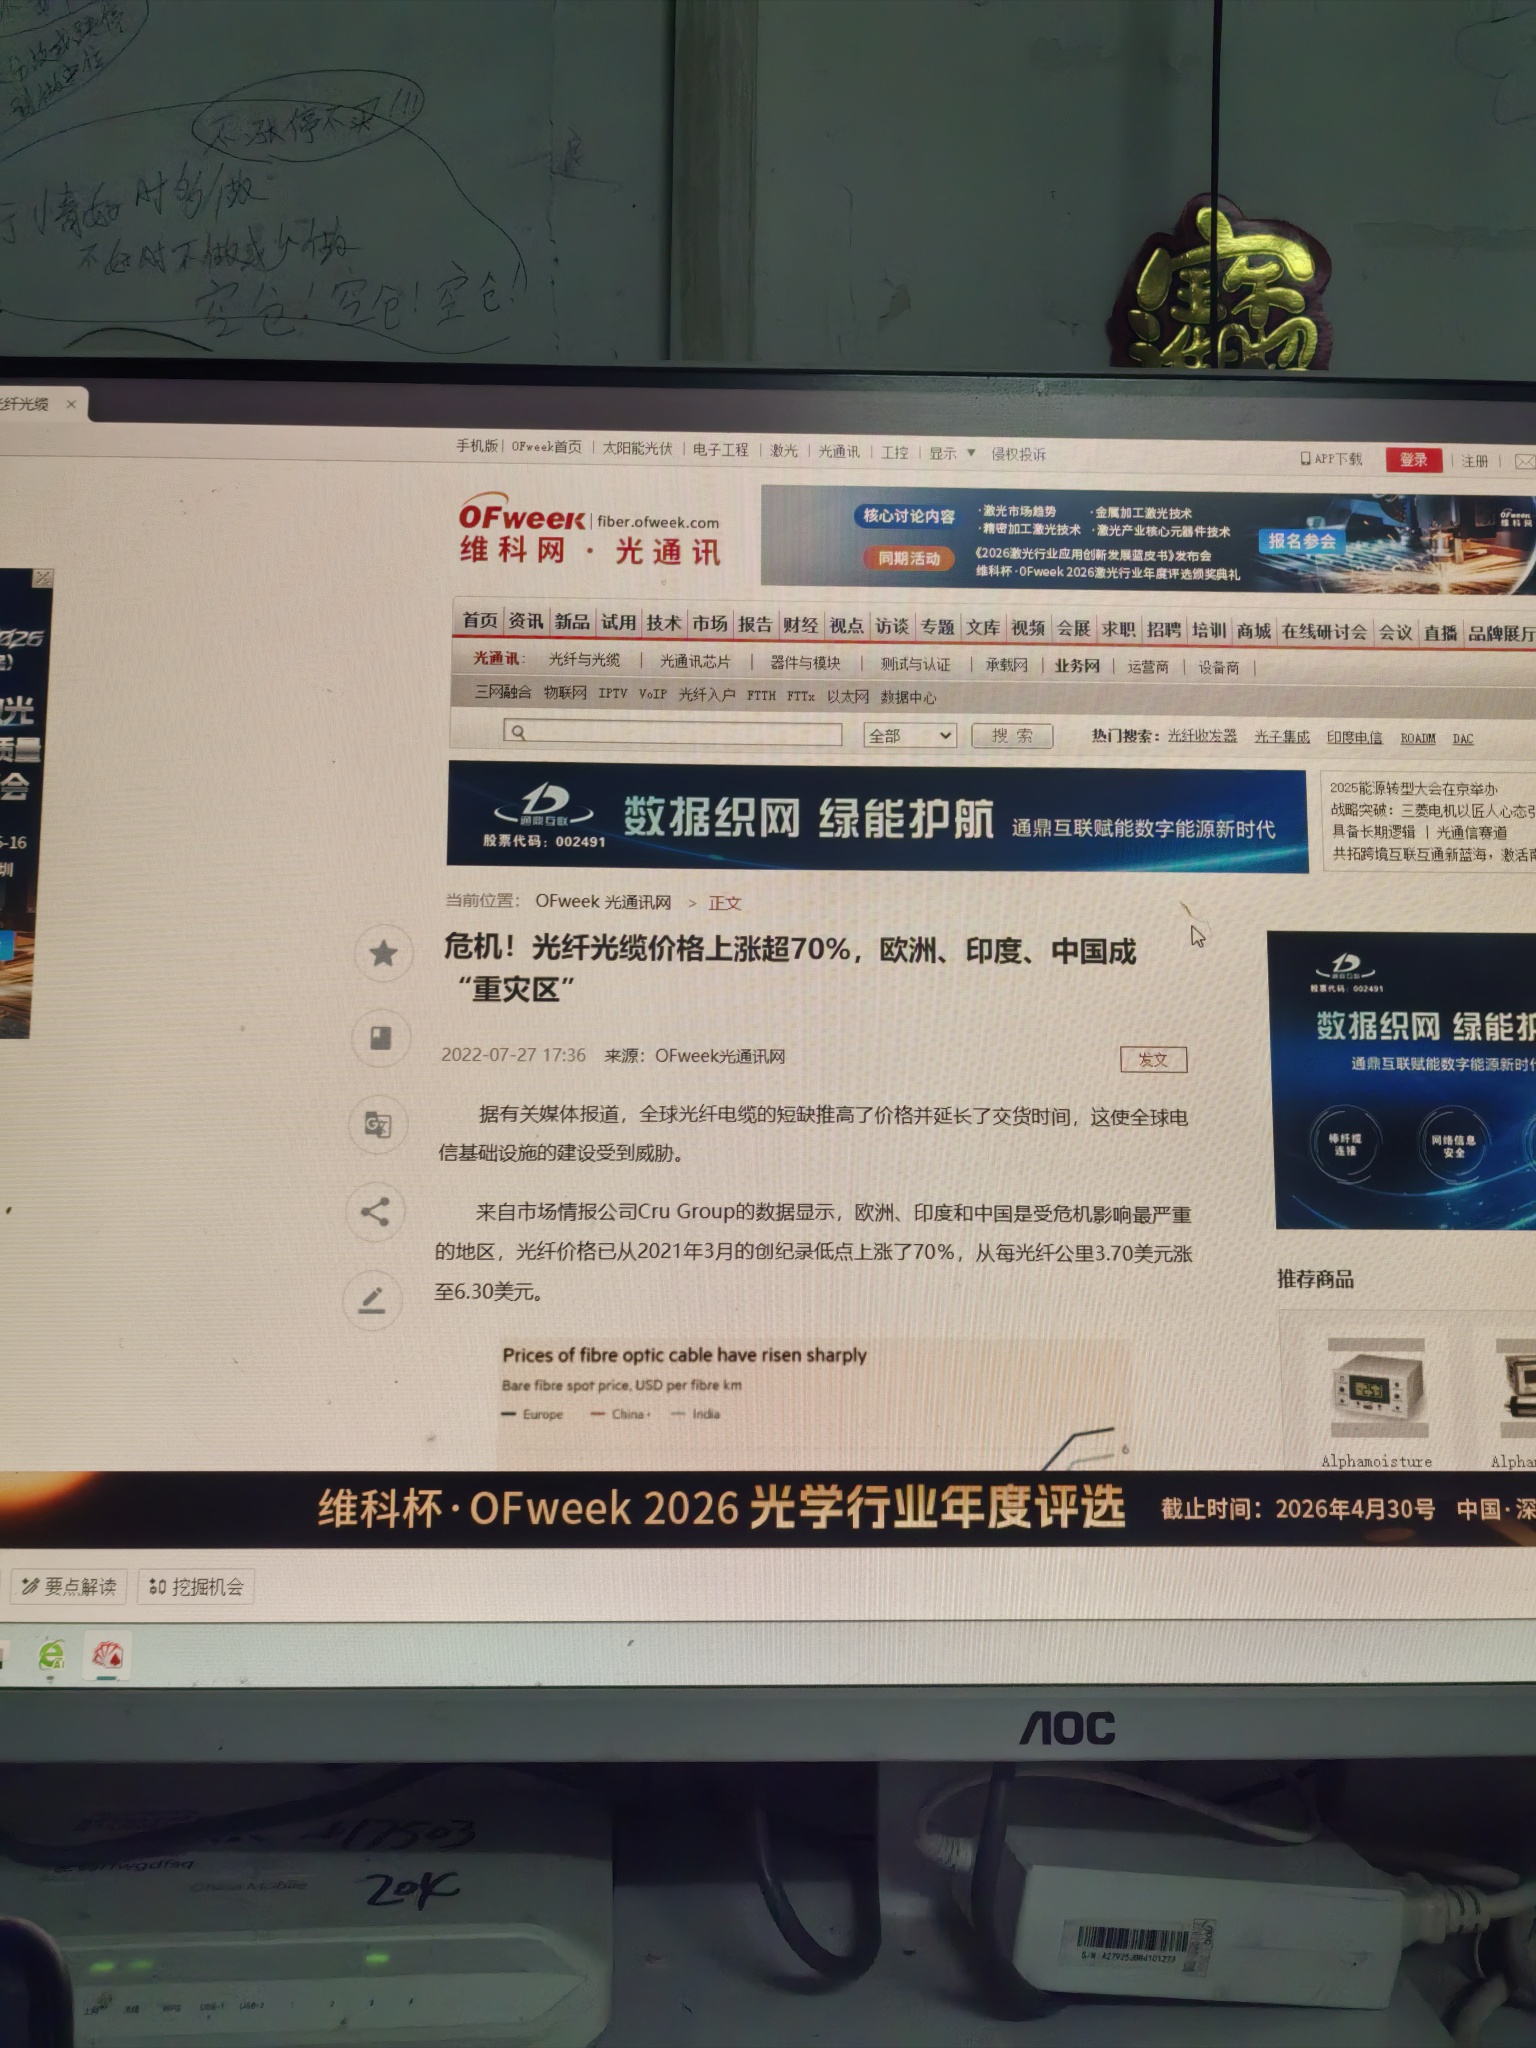The height and width of the screenshot is (2048, 1536).
Task: Click the 维科杯 OFweek 2026 bottom banner
Action: coord(768,1509)
